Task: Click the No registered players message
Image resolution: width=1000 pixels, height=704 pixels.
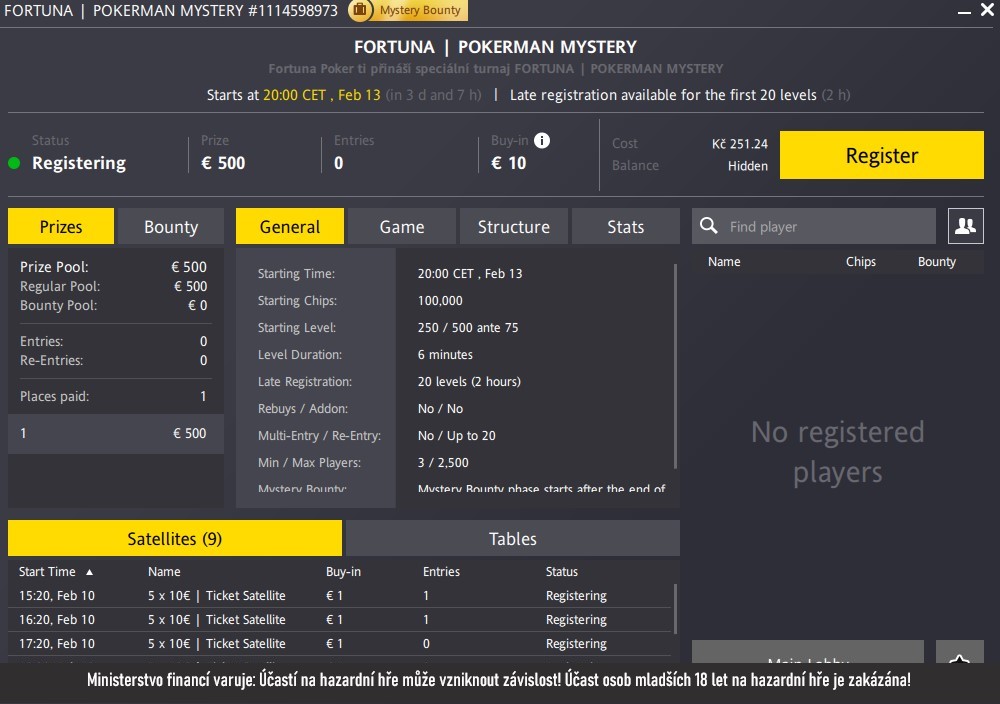Action: (x=837, y=452)
